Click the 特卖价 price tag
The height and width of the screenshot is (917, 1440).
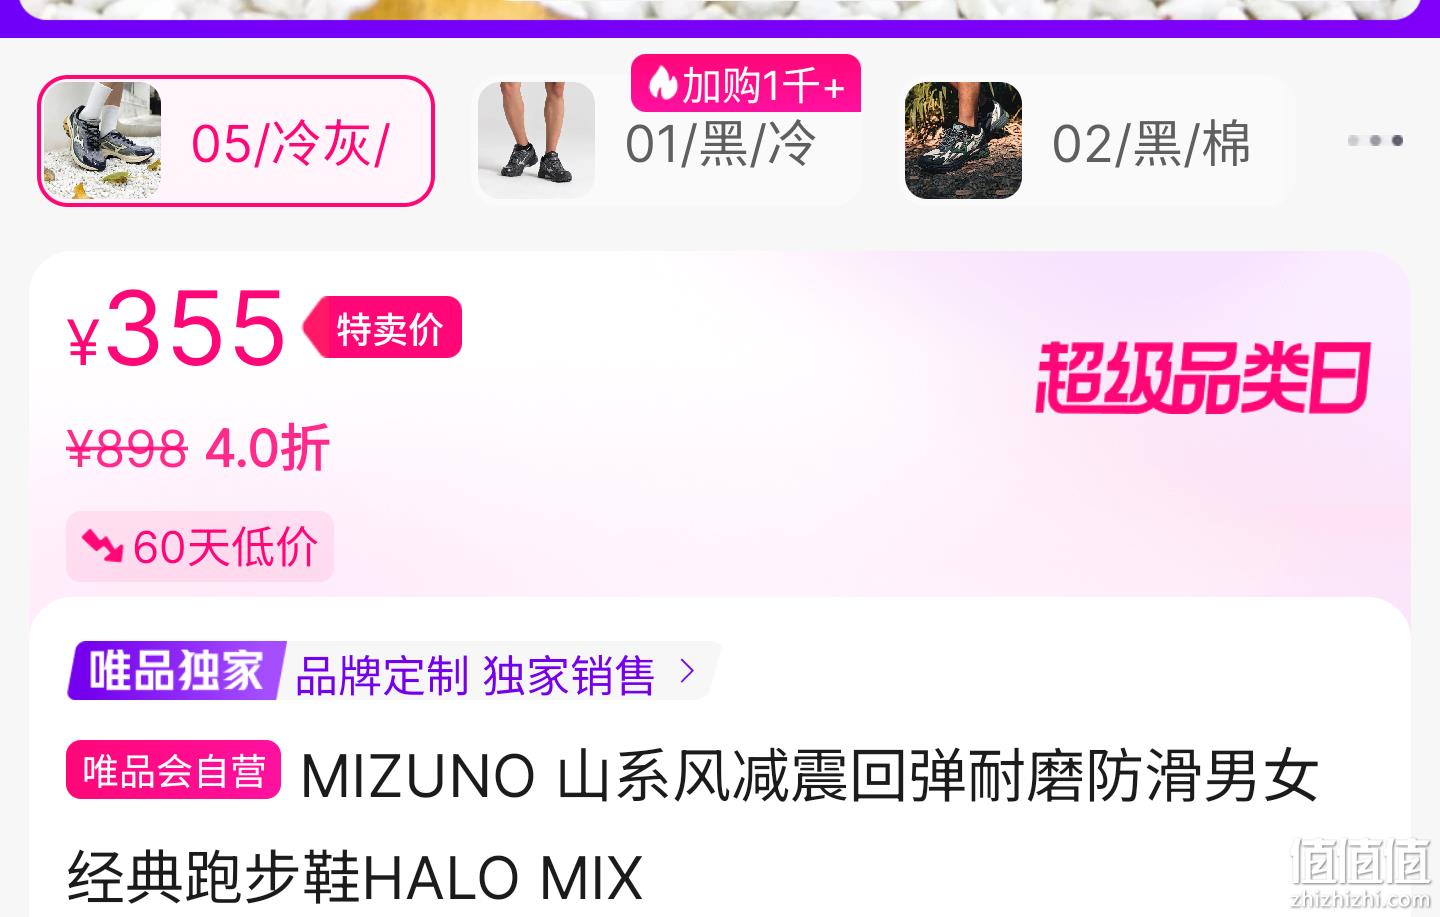[383, 327]
